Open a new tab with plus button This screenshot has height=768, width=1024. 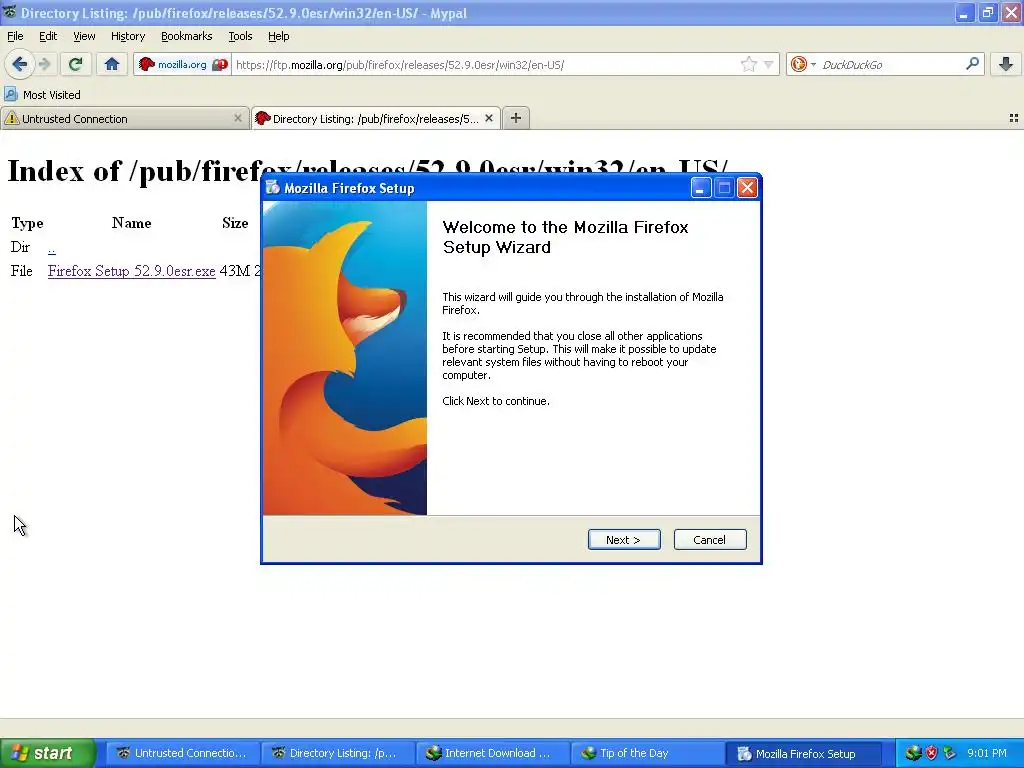(x=516, y=118)
